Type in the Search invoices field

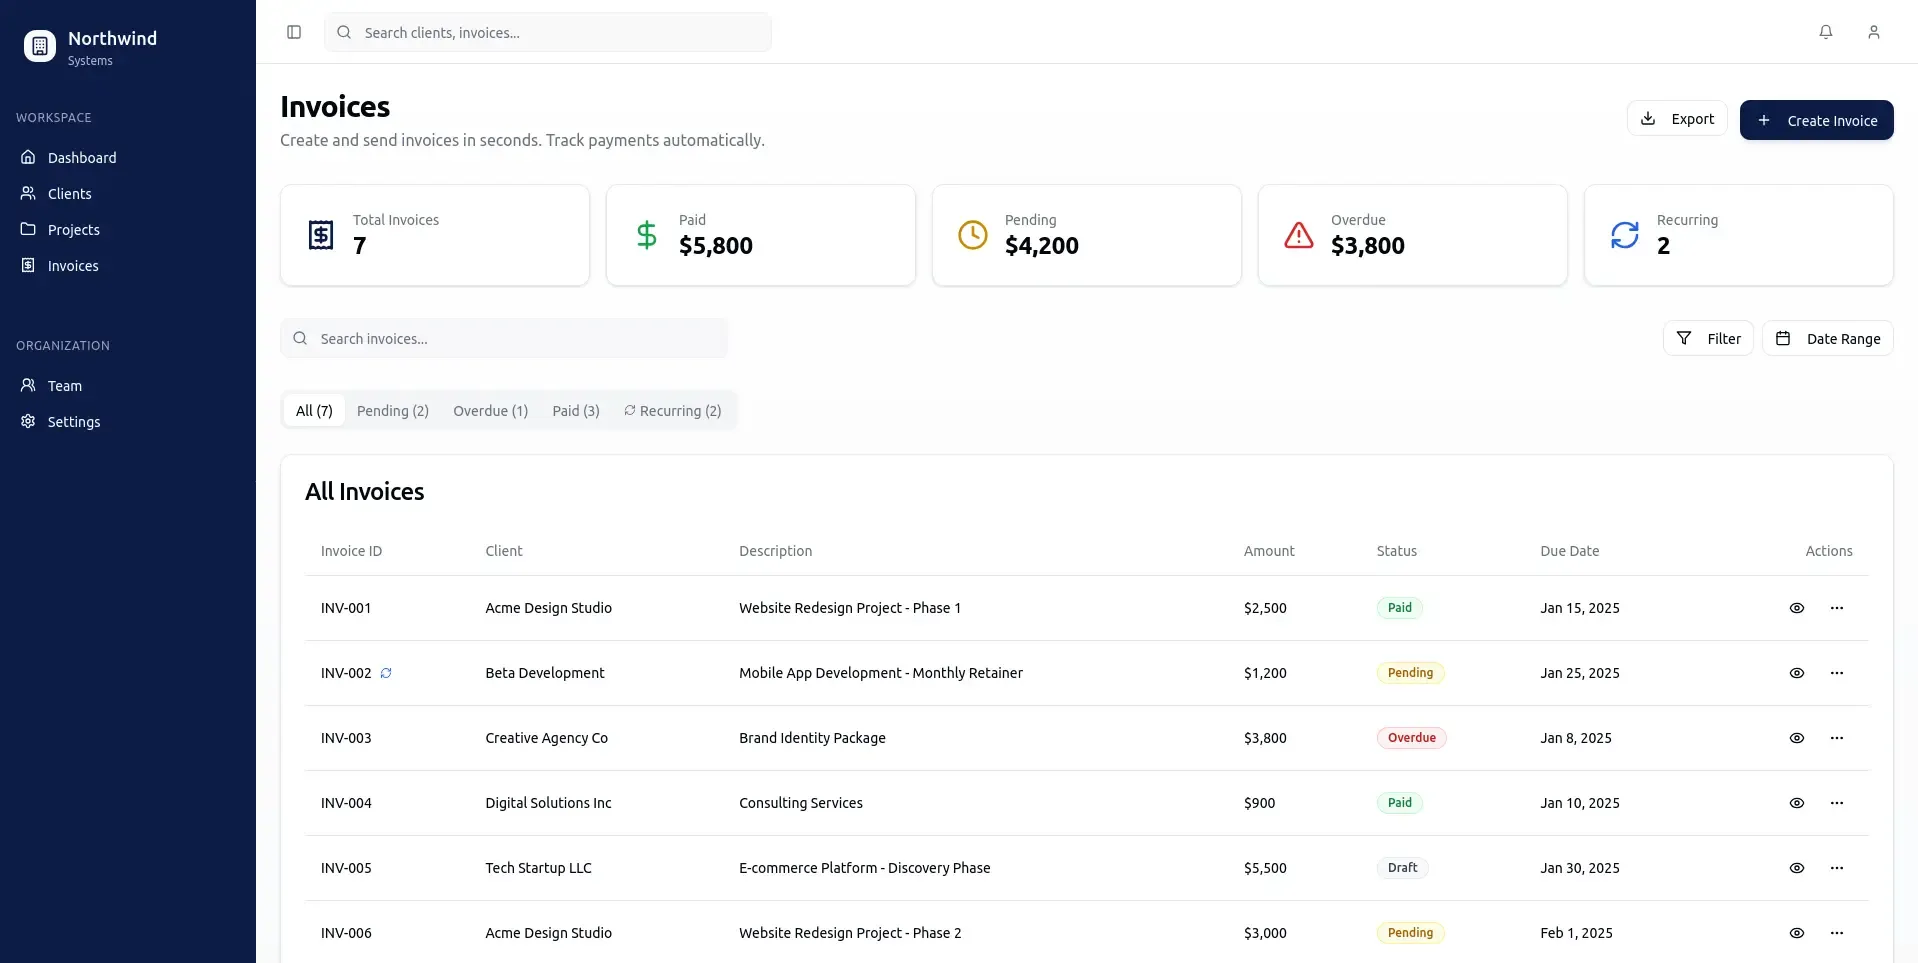tap(504, 338)
